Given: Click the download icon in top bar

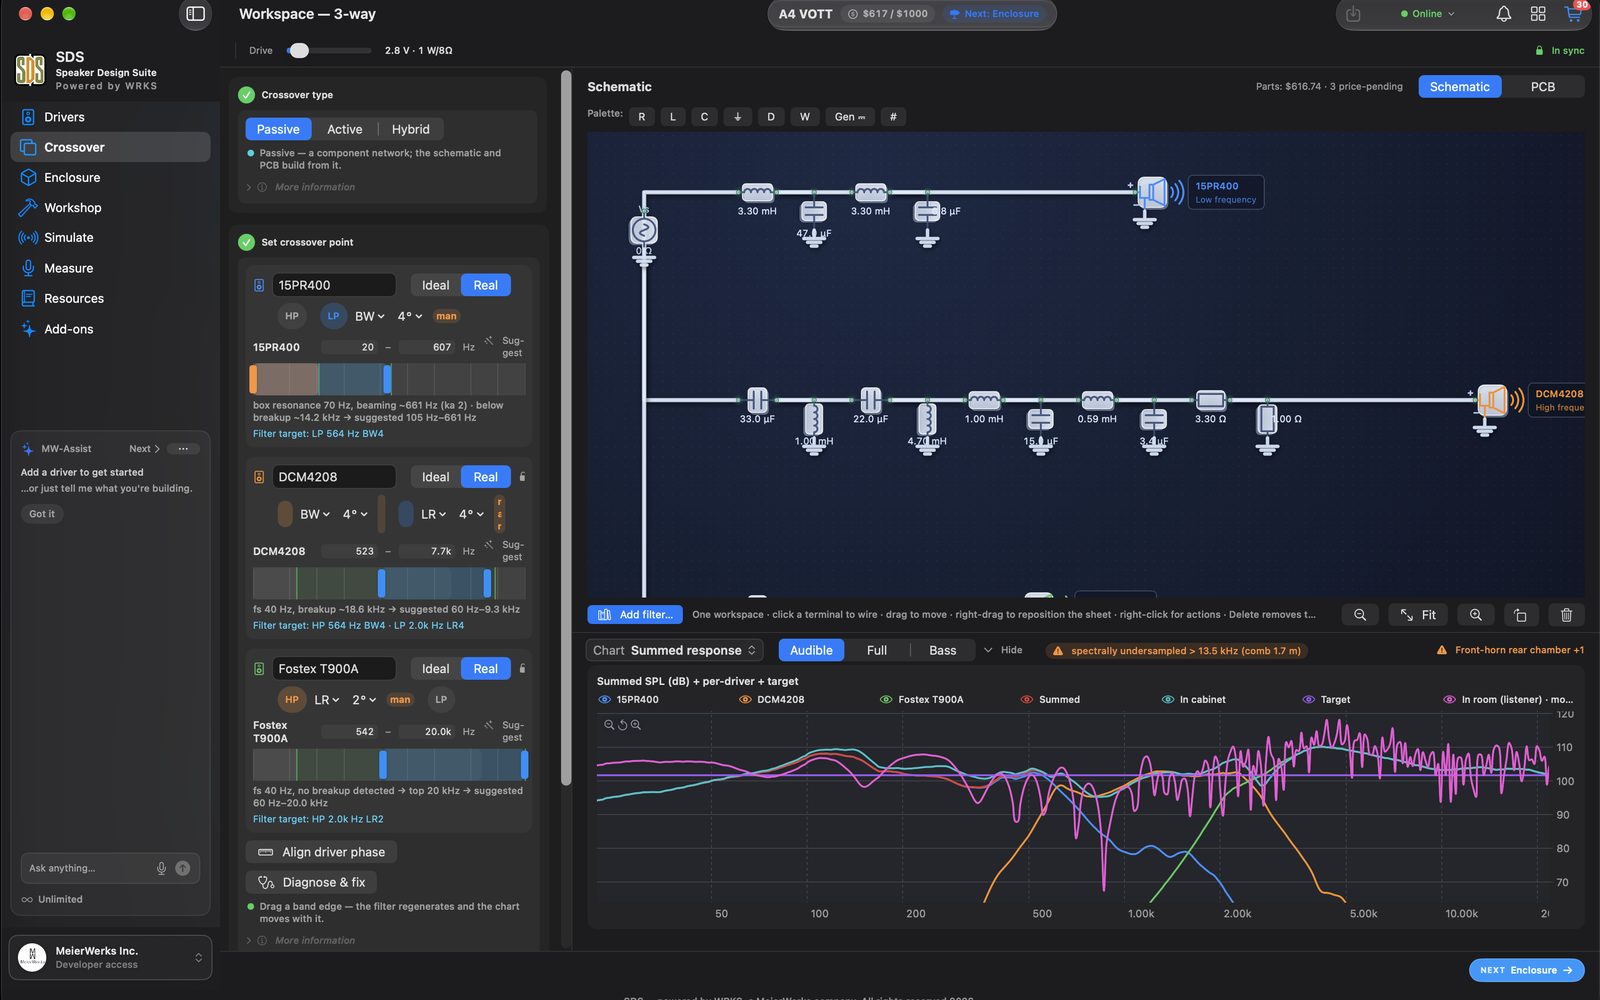Looking at the screenshot, I should coord(1353,14).
